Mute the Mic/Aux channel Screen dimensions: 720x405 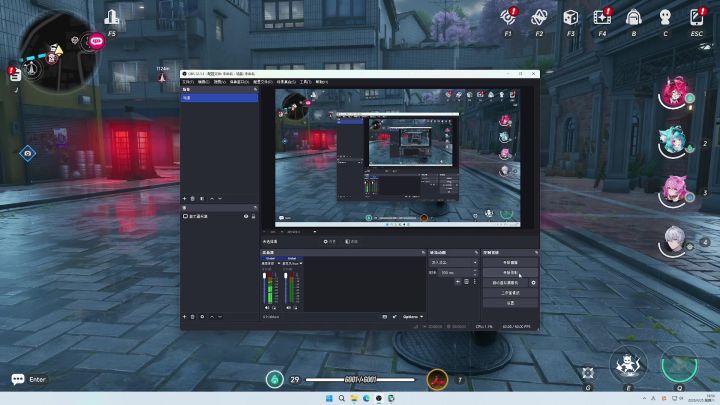289,308
